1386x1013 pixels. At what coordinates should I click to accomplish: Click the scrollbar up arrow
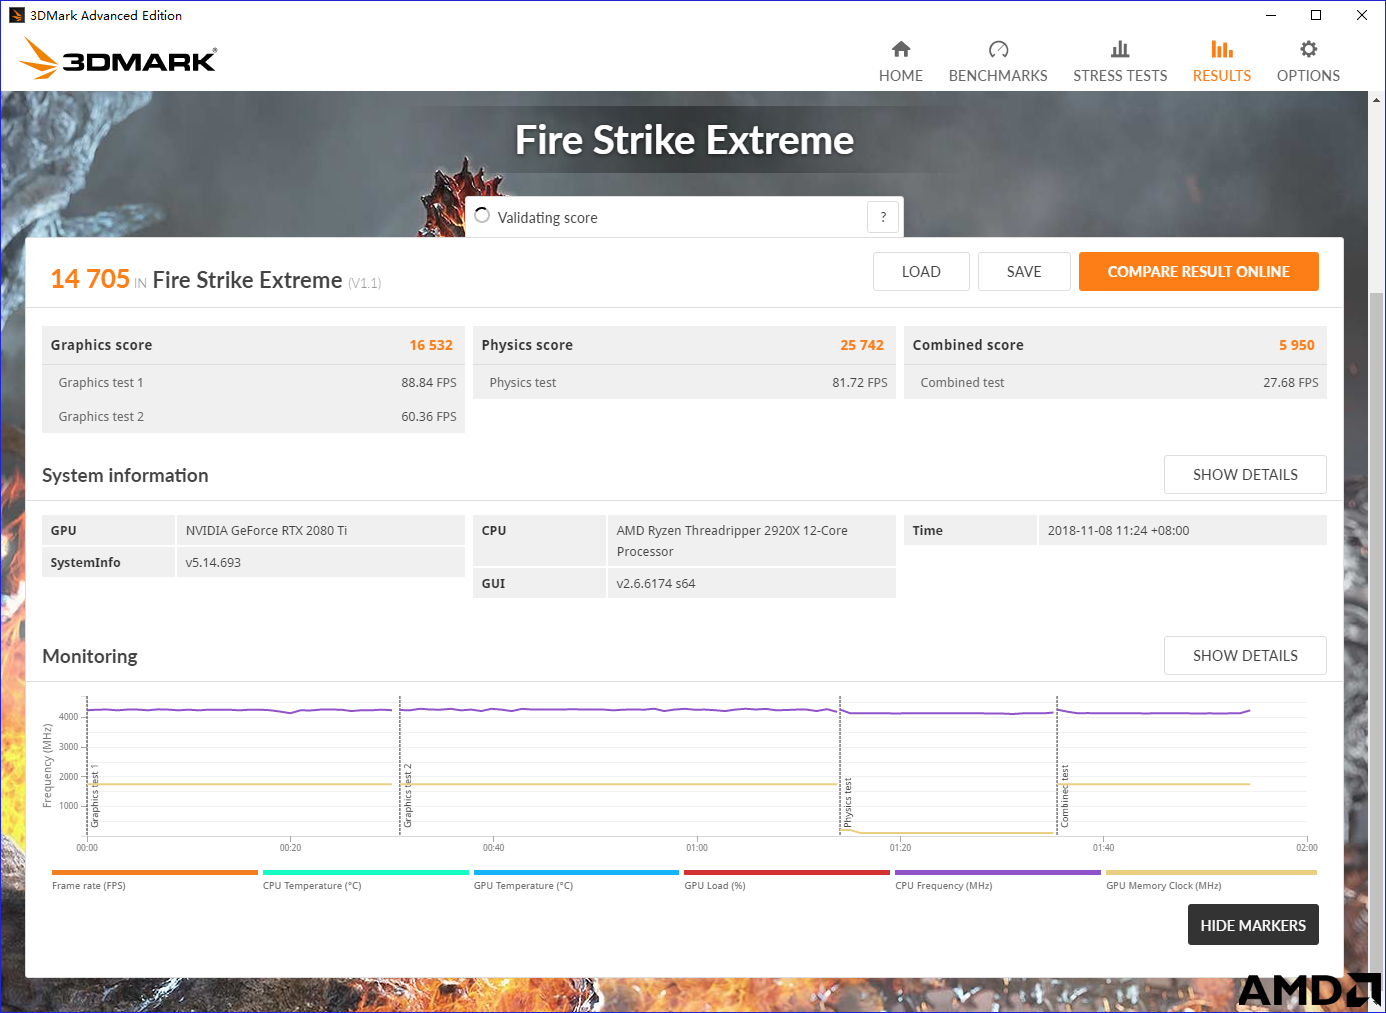coord(1376,100)
